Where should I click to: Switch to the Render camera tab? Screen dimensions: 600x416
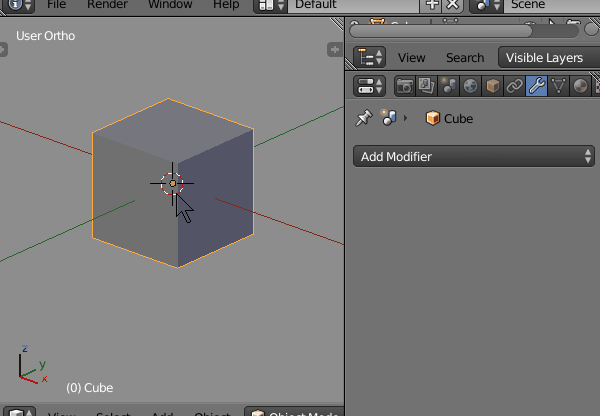coord(405,86)
